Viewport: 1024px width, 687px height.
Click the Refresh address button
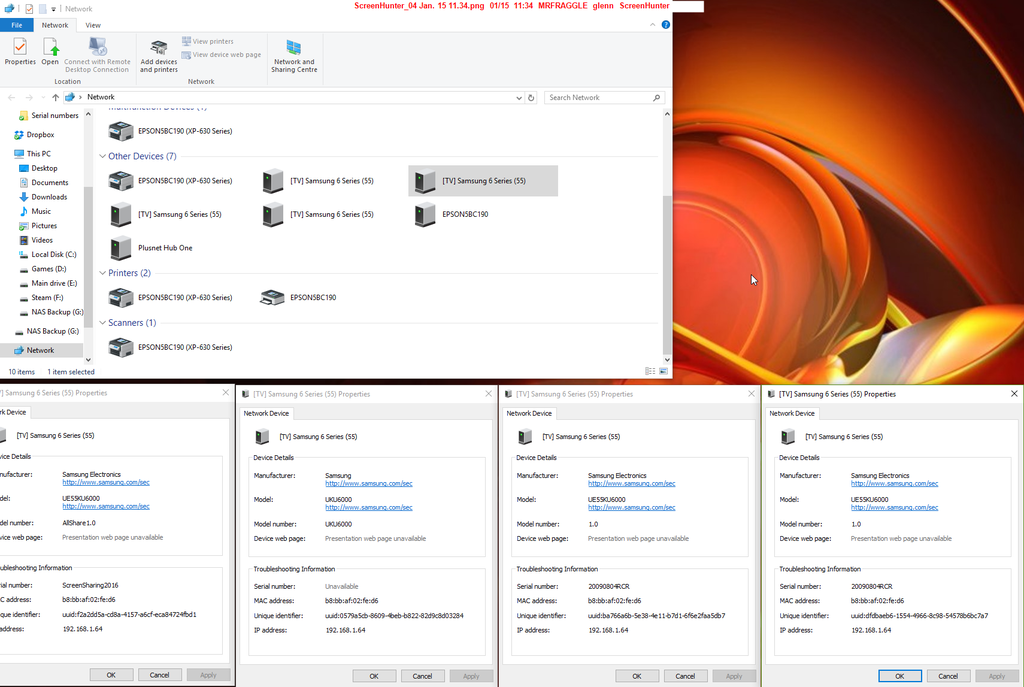pos(531,97)
